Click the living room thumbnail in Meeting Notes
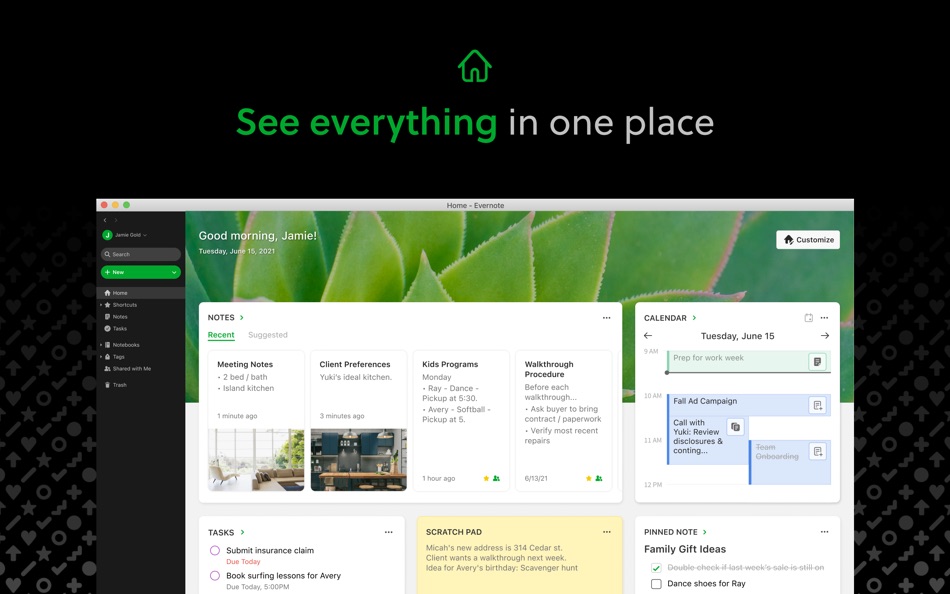This screenshot has height=594, width=950. pyautogui.click(x=256, y=459)
